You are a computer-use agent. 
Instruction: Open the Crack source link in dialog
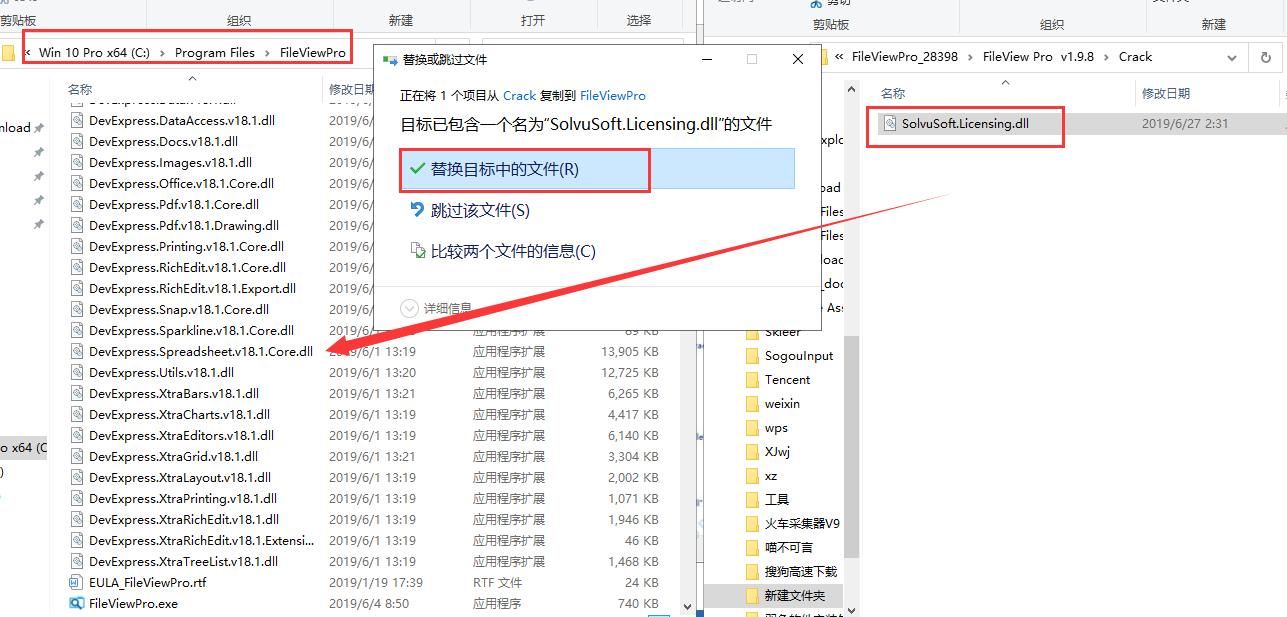[x=519, y=96]
